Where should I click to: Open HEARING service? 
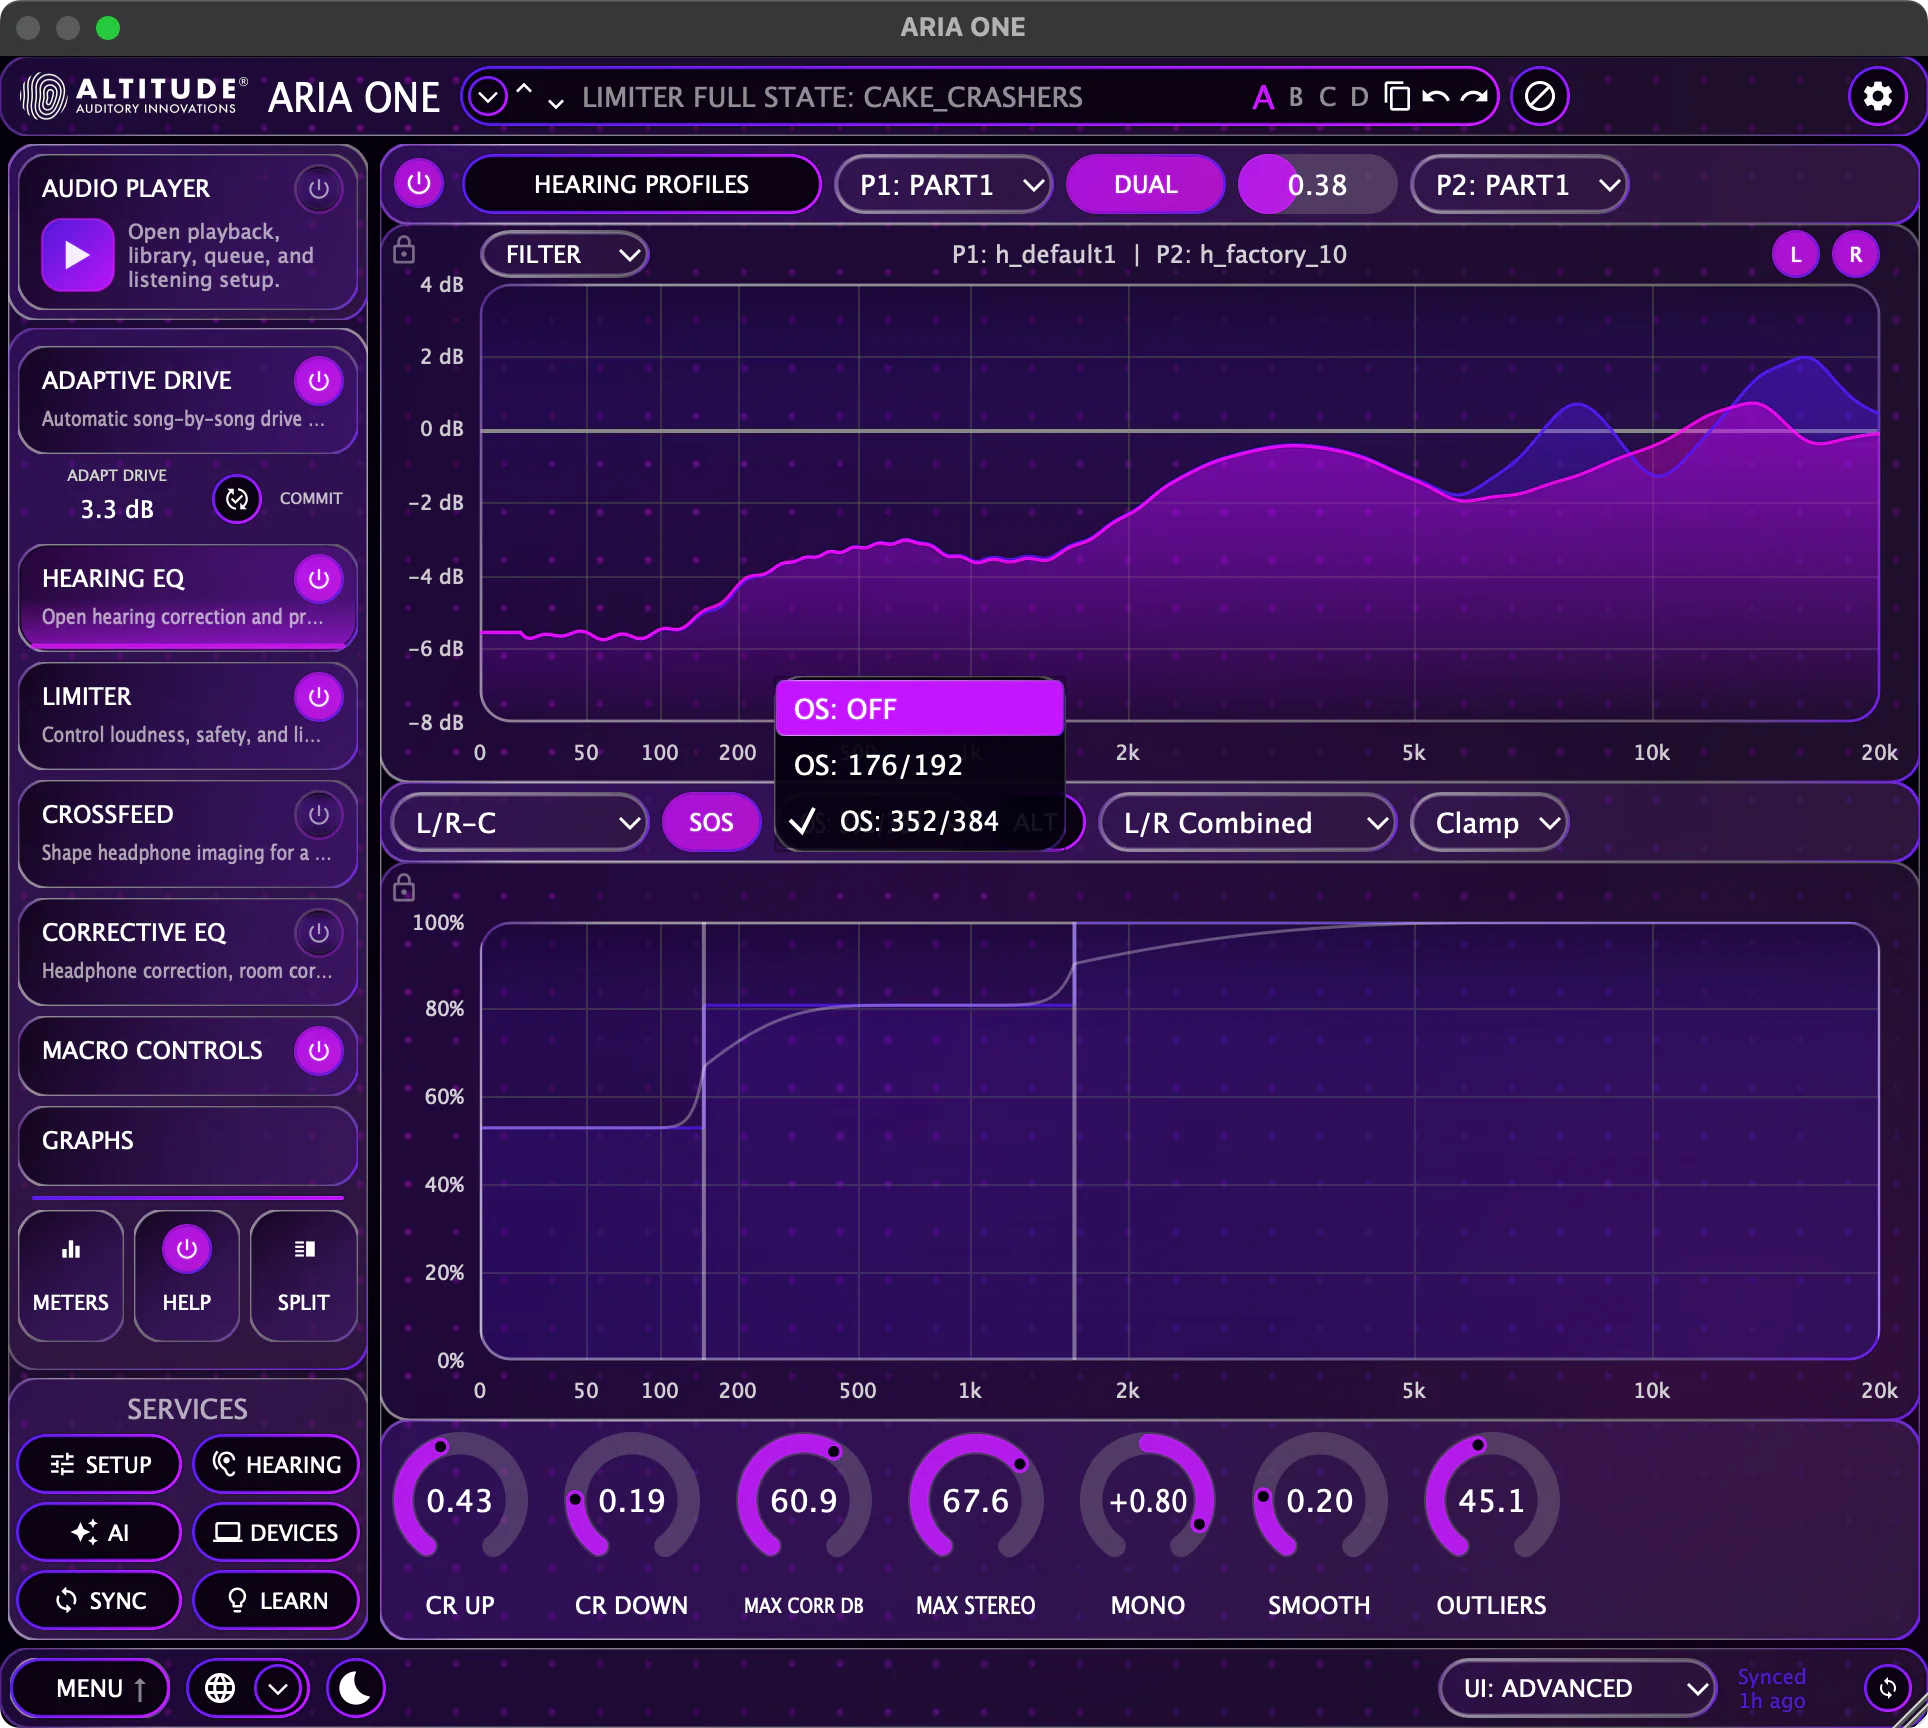276,1464
